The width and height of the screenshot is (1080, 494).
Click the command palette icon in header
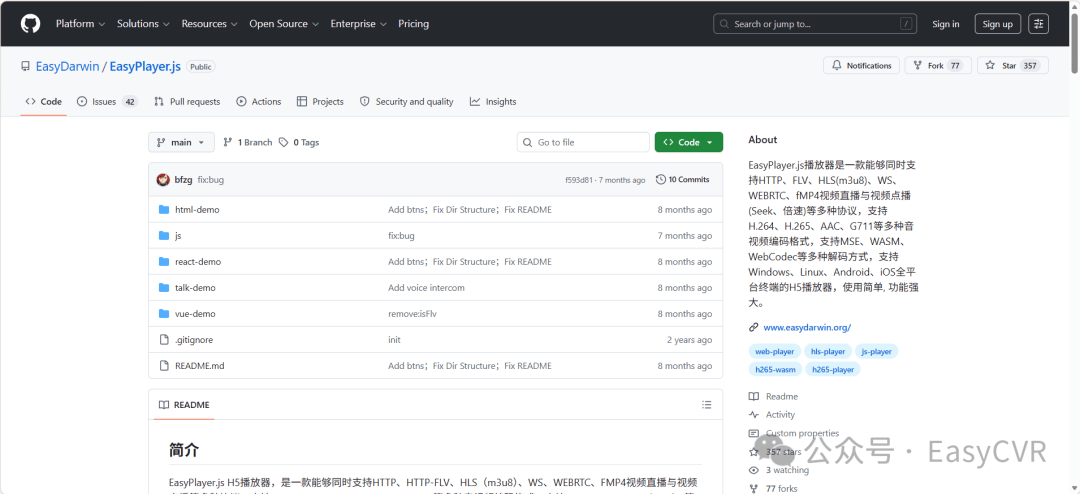click(x=1039, y=23)
